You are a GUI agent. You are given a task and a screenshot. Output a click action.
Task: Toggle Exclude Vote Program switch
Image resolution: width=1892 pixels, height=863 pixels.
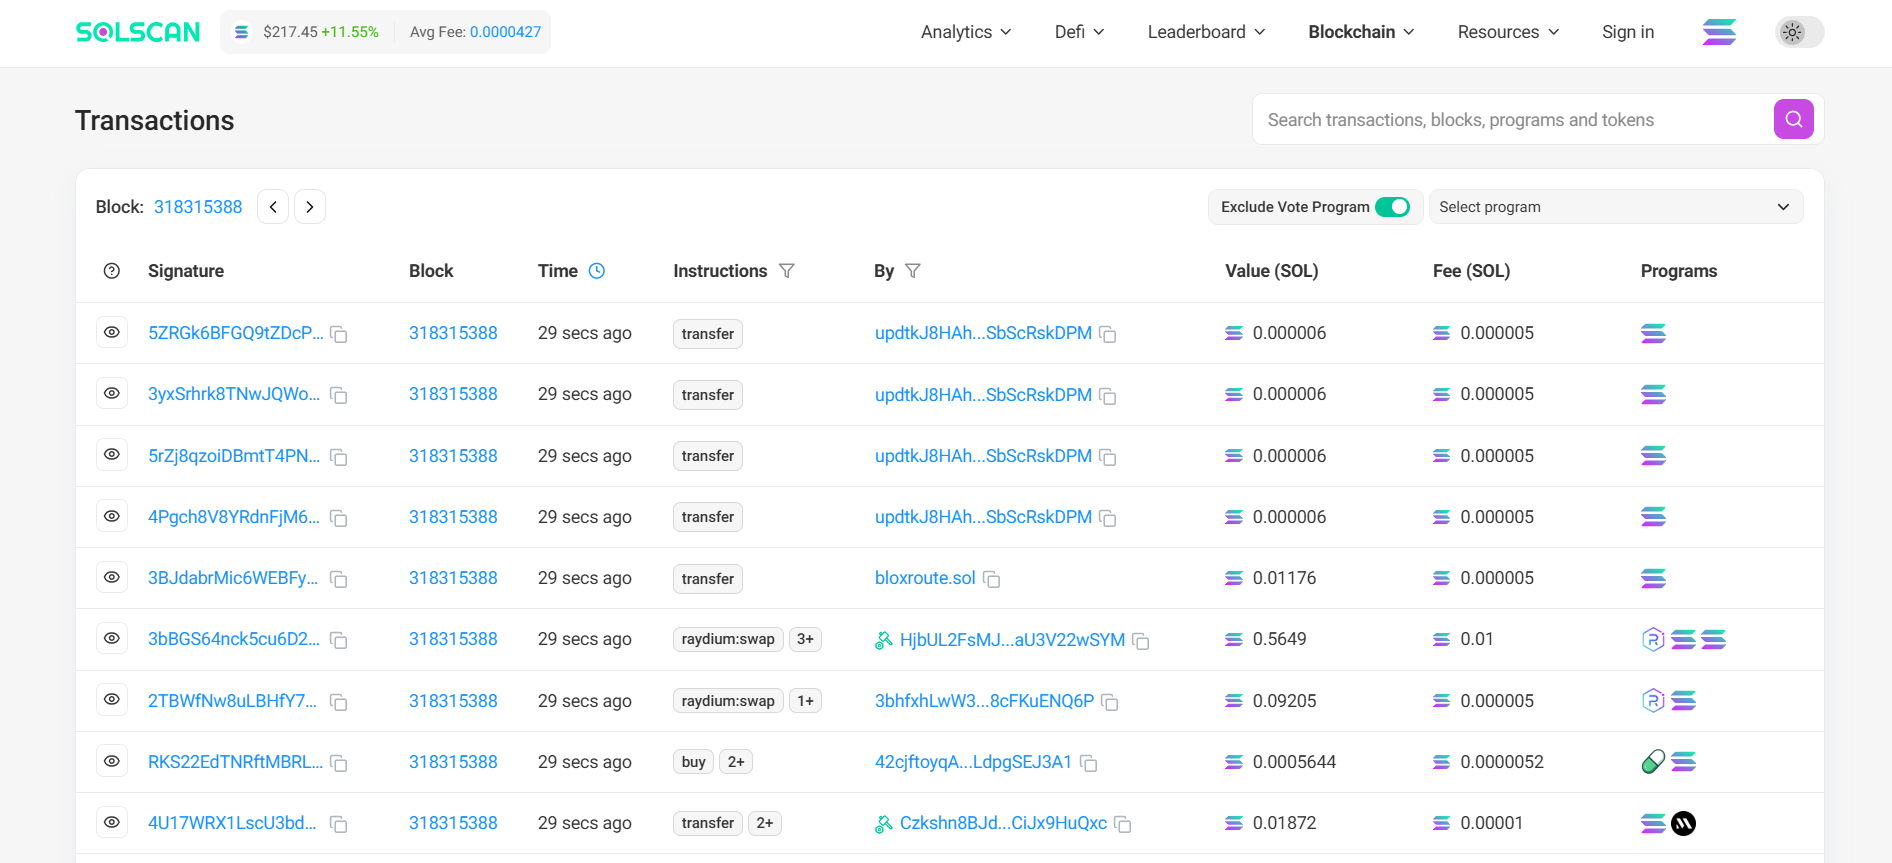pos(1392,207)
